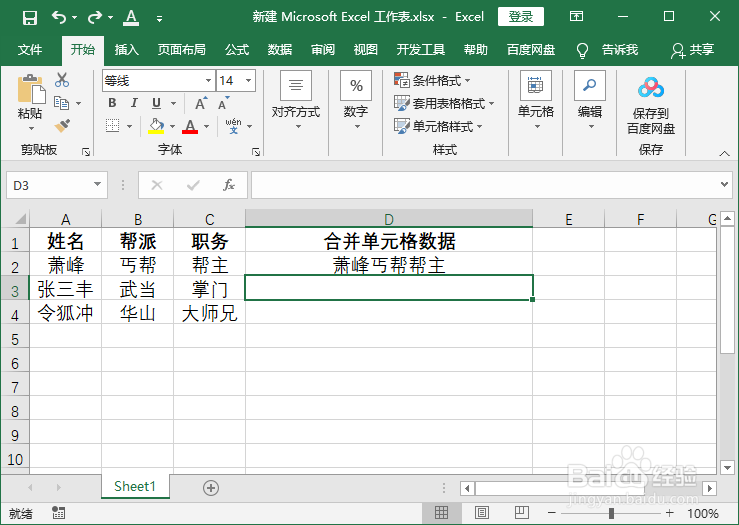Screen dimensions: 739x525
Task: Open the Customize Quick Access Toolbar arrow
Action: pos(159,18)
